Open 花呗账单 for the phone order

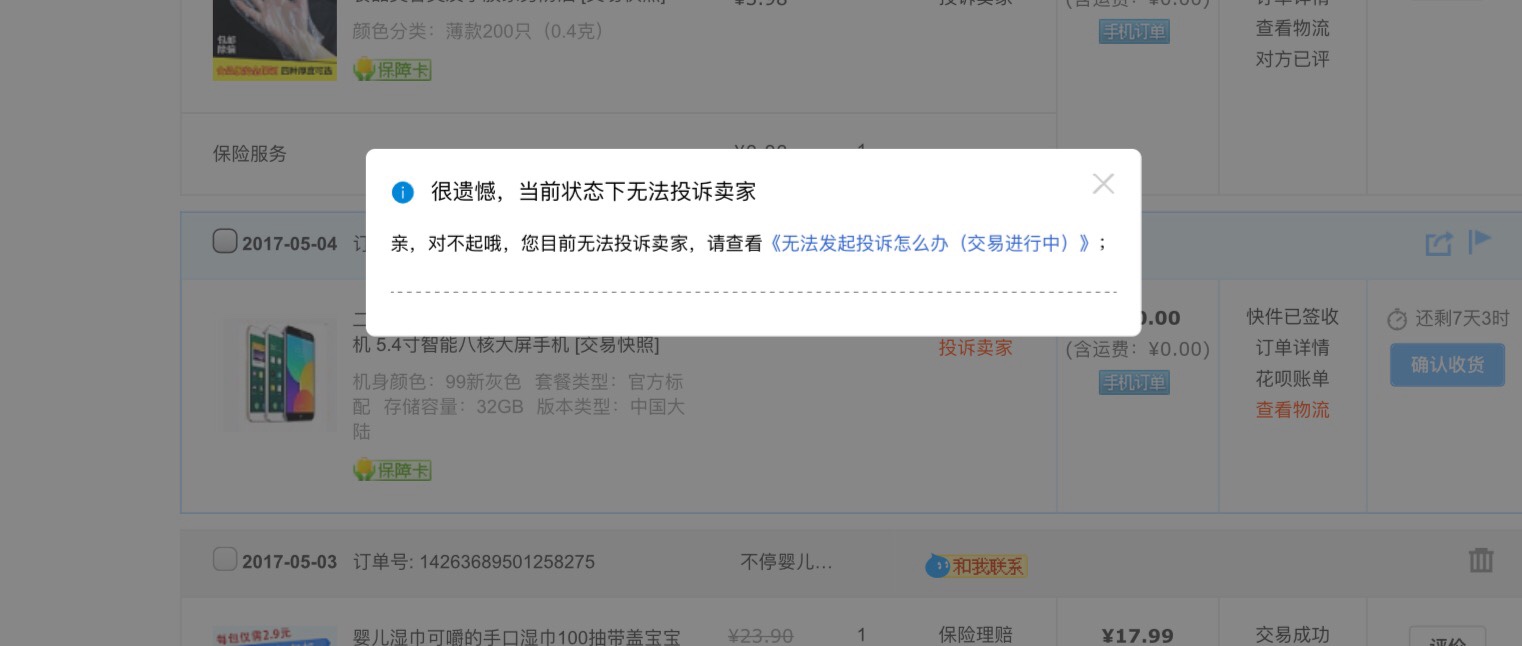[1293, 379]
